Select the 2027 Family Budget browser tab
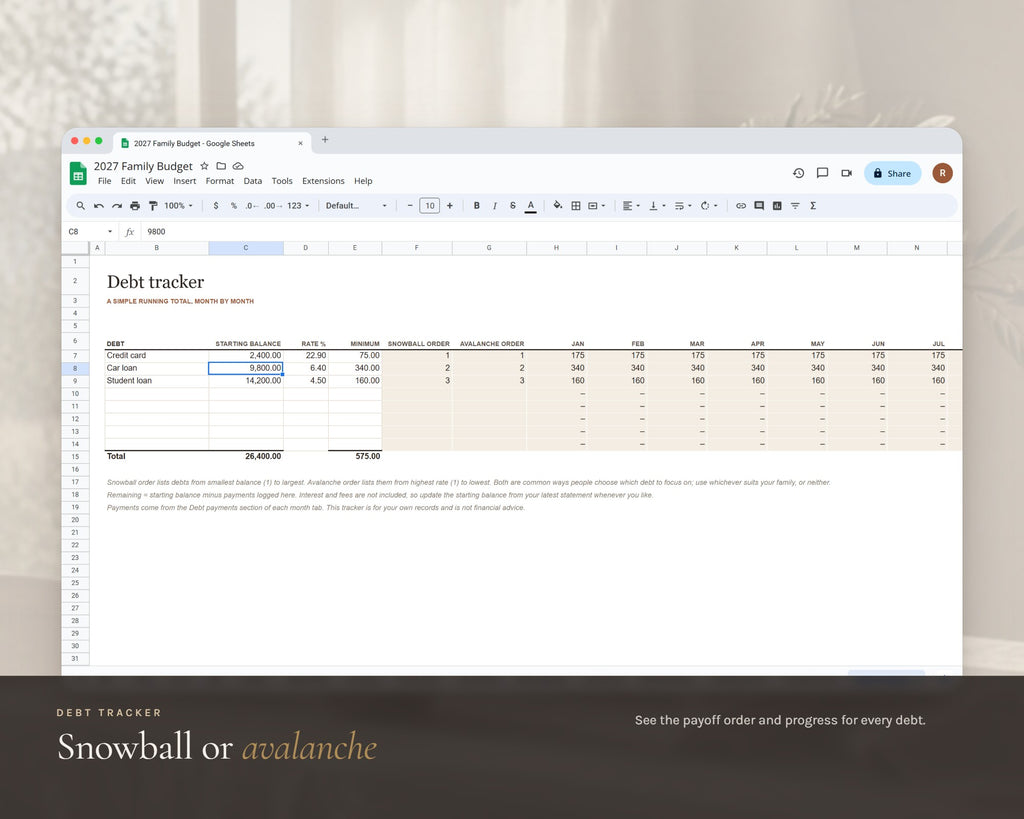This screenshot has width=1024, height=819. [x=212, y=143]
